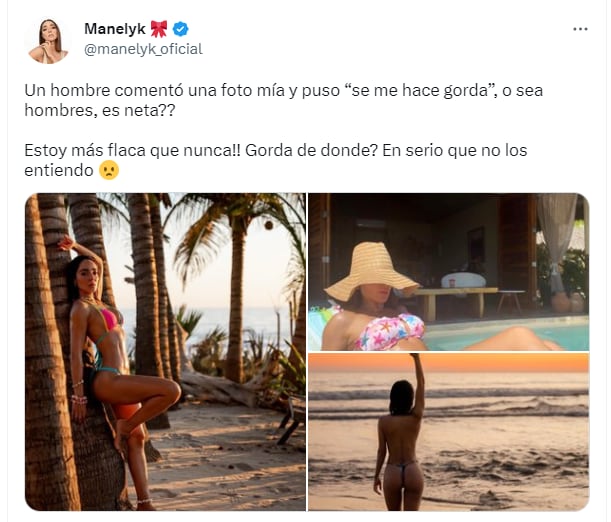Viewport: 611px width, 522px height.
Task: Click the wooden bench behind the pool
Action: 454,302
